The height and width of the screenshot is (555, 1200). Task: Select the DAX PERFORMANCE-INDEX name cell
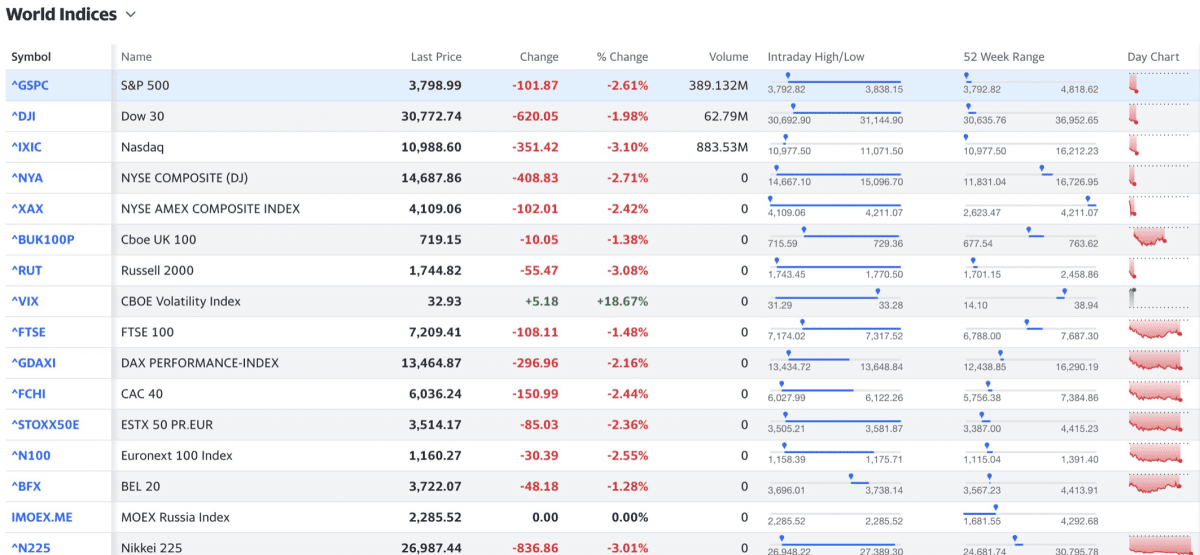(200, 364)
